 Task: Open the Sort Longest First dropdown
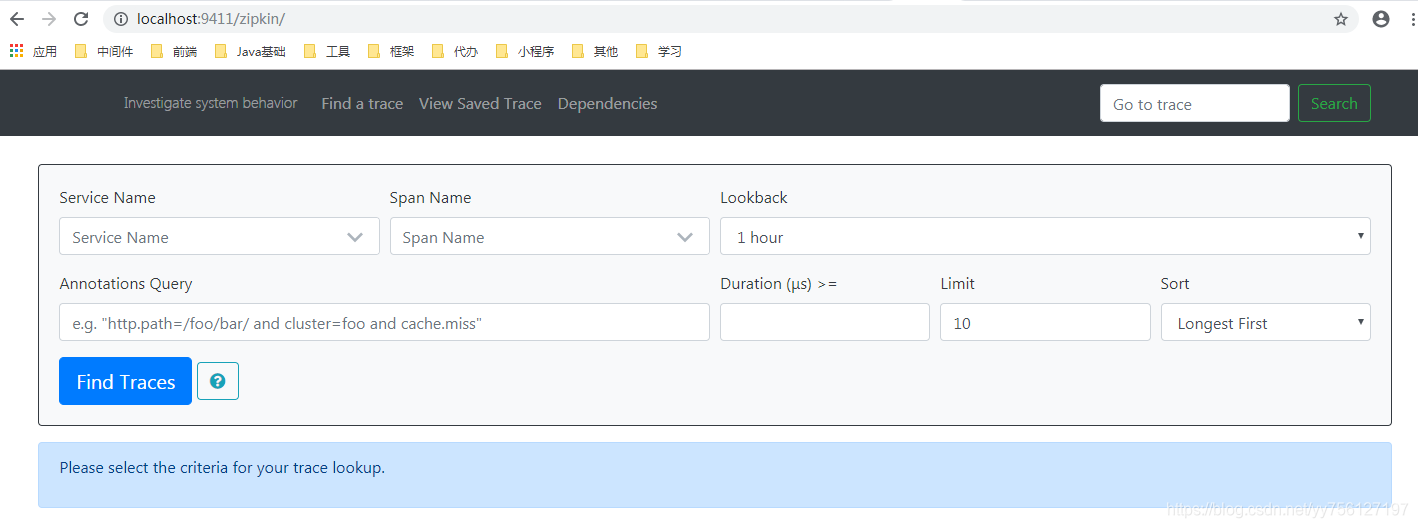coord(1266,323)
